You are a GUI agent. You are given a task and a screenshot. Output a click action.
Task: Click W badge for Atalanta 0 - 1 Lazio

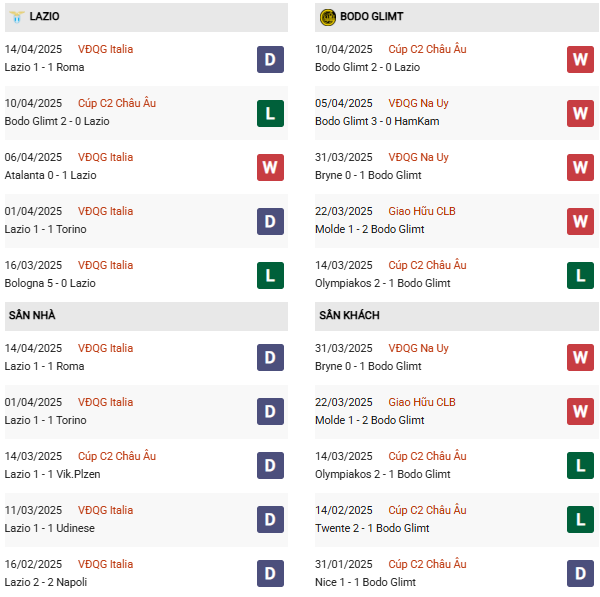270,167
